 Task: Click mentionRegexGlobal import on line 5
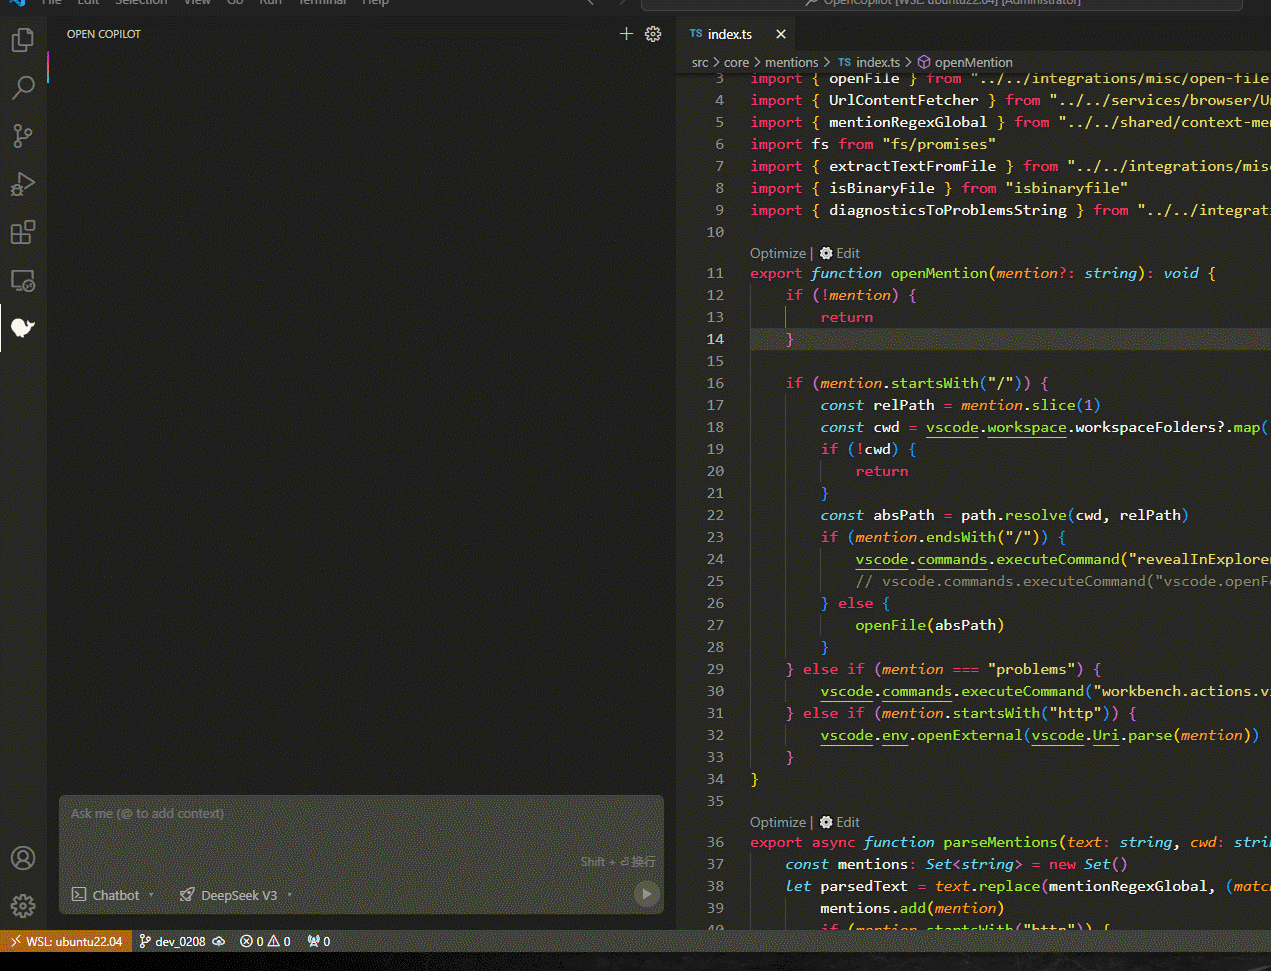pyautogui.click(x=908, y=122)
